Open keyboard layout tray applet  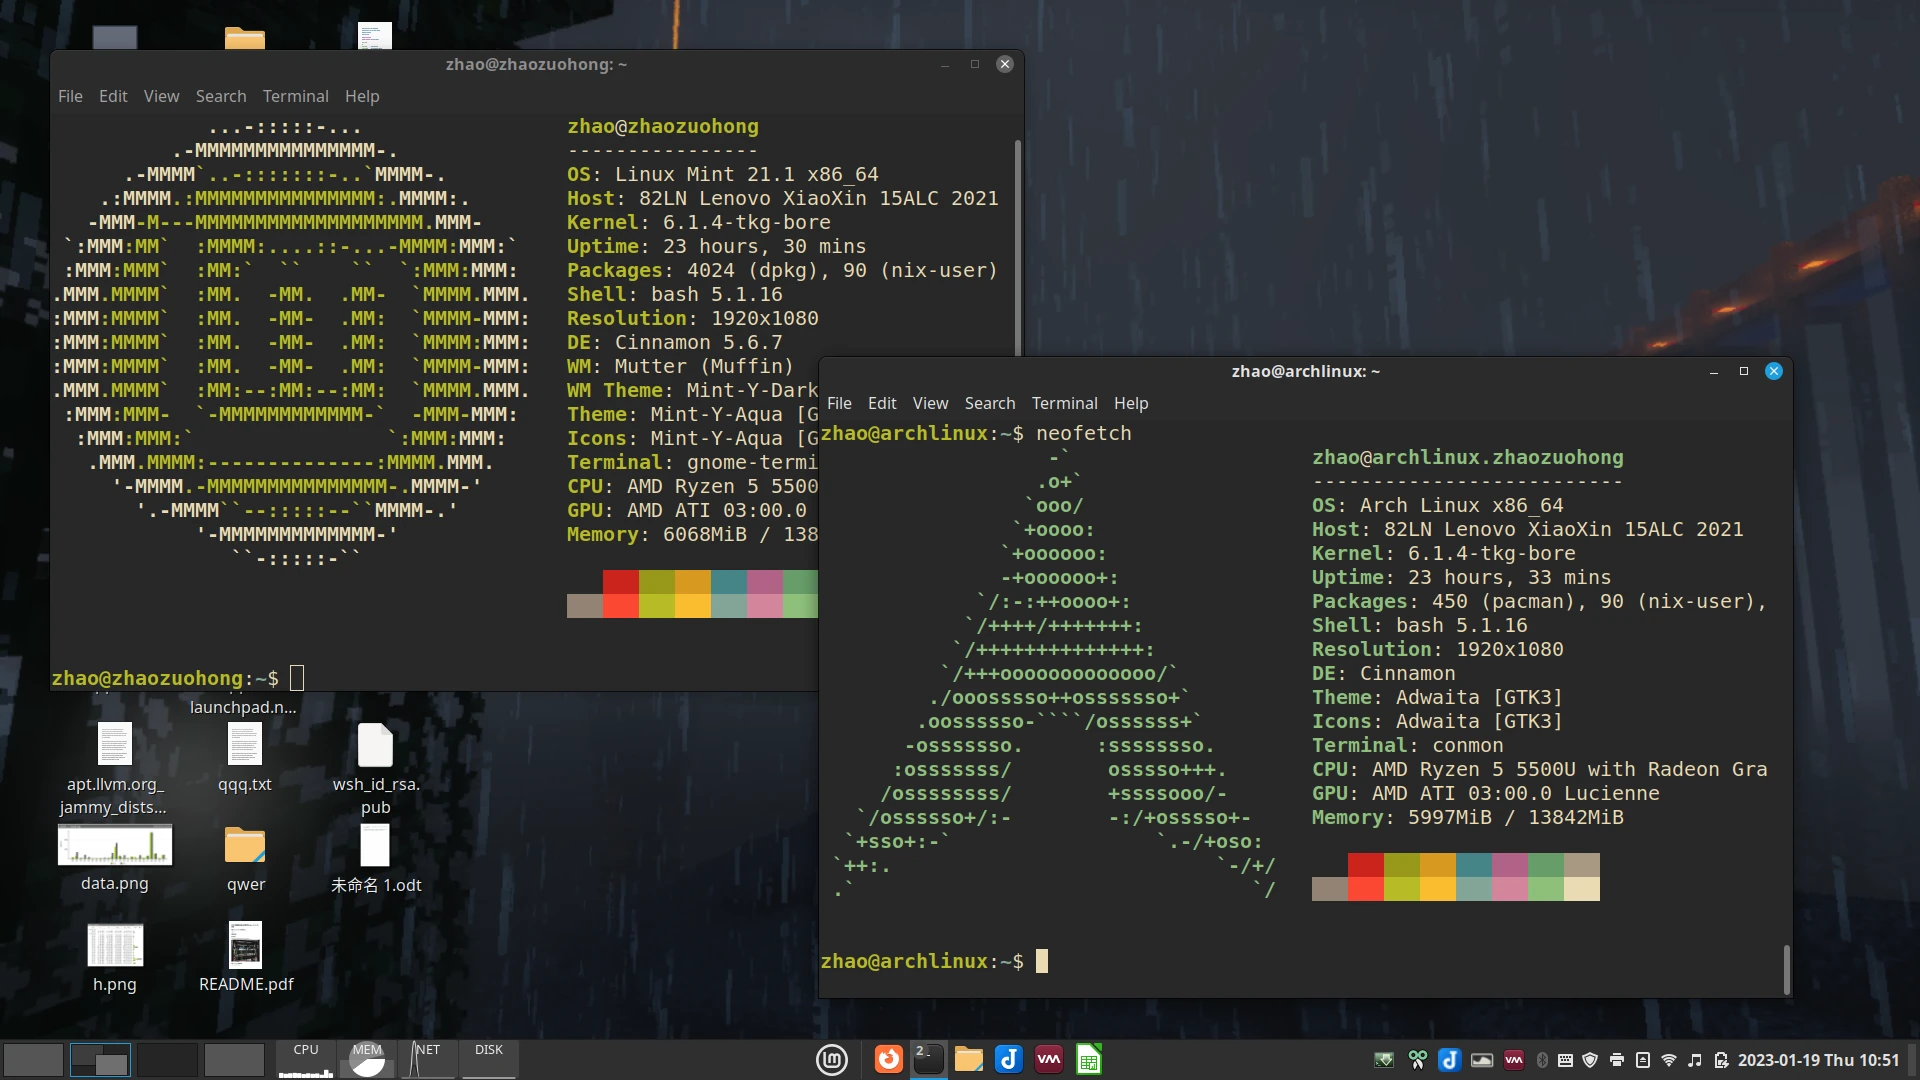tap(1565, 1060)
